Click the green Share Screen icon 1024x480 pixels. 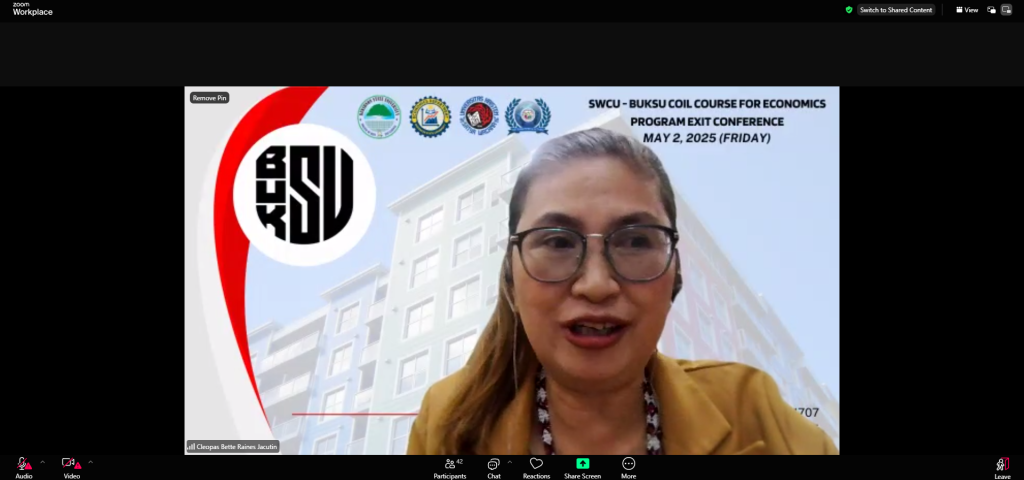click(x=583, y=464)
